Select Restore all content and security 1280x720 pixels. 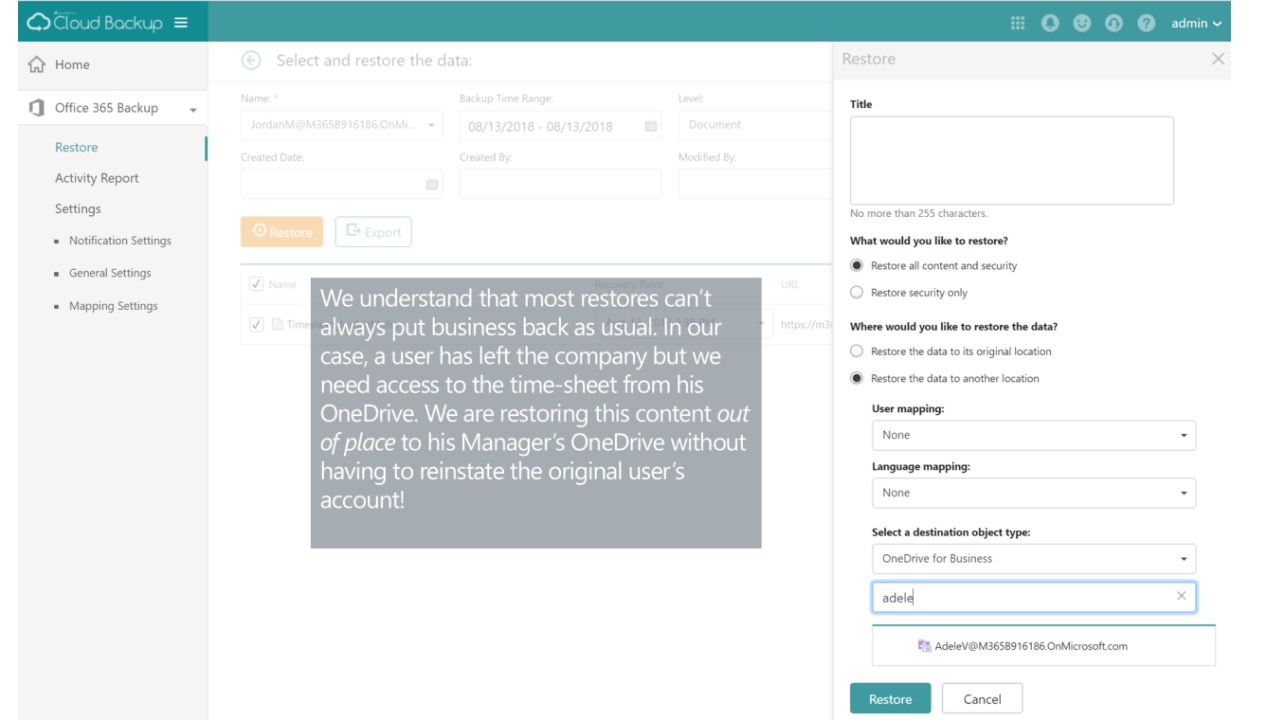(856, 266)
